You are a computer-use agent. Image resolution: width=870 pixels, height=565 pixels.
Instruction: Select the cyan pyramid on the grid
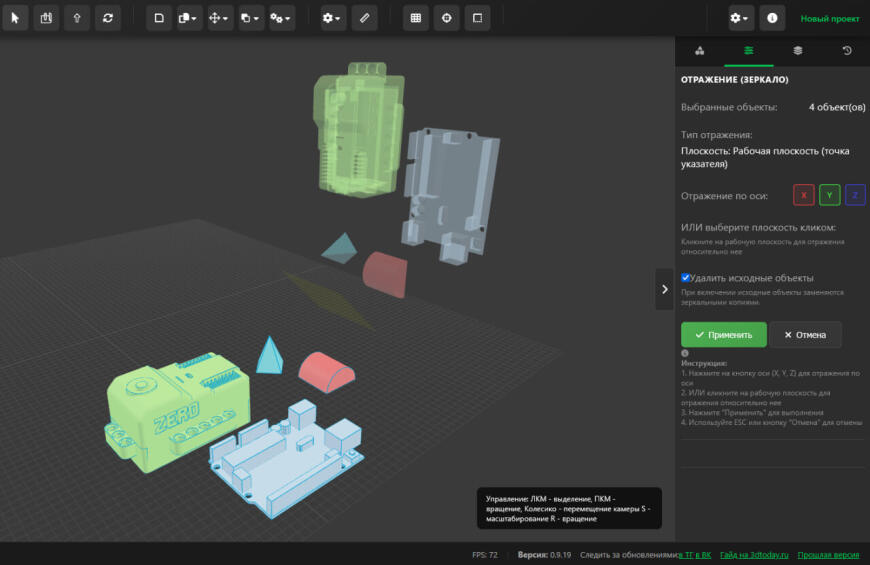270,355
